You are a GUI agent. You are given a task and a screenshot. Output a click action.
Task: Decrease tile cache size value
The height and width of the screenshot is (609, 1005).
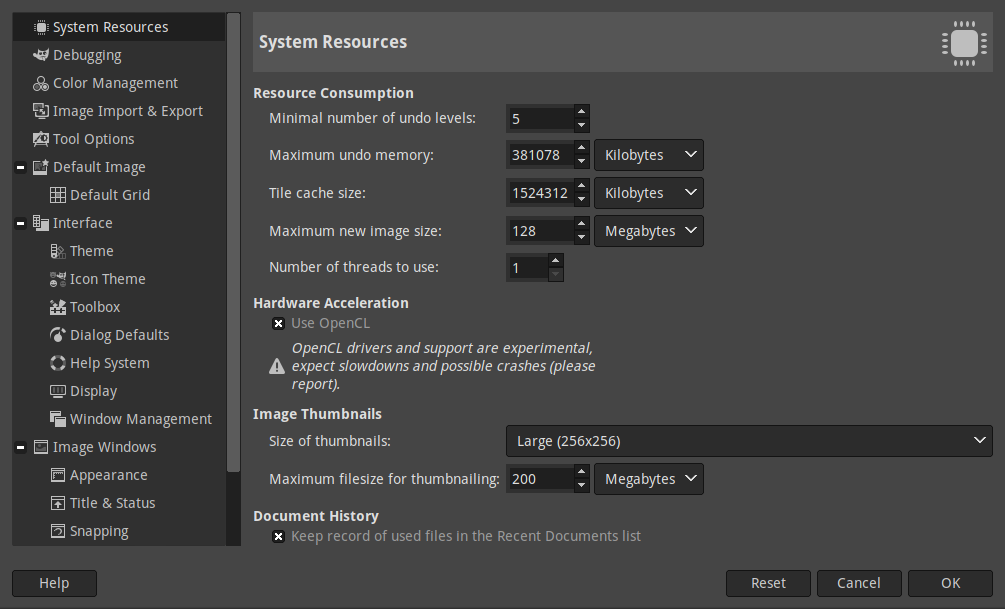[581, 200]
